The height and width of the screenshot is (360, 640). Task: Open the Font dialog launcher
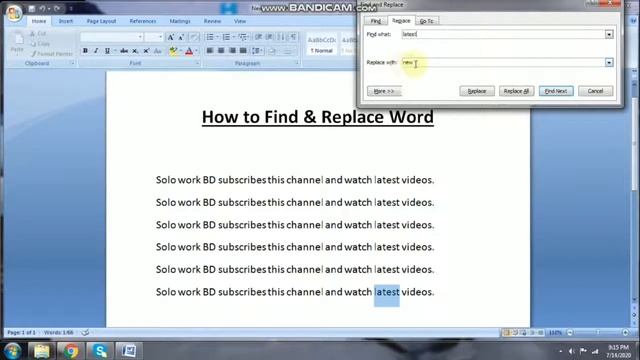197,64
